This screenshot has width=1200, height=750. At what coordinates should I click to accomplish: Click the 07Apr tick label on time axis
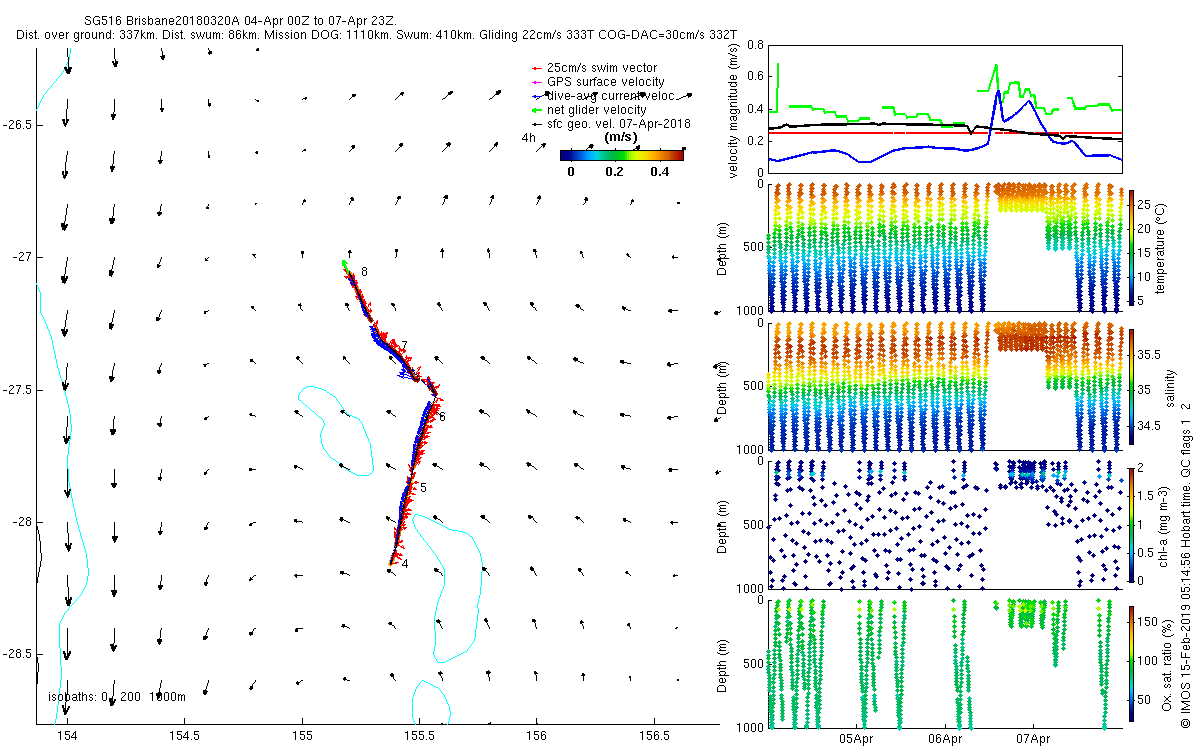click(1033, 739)
